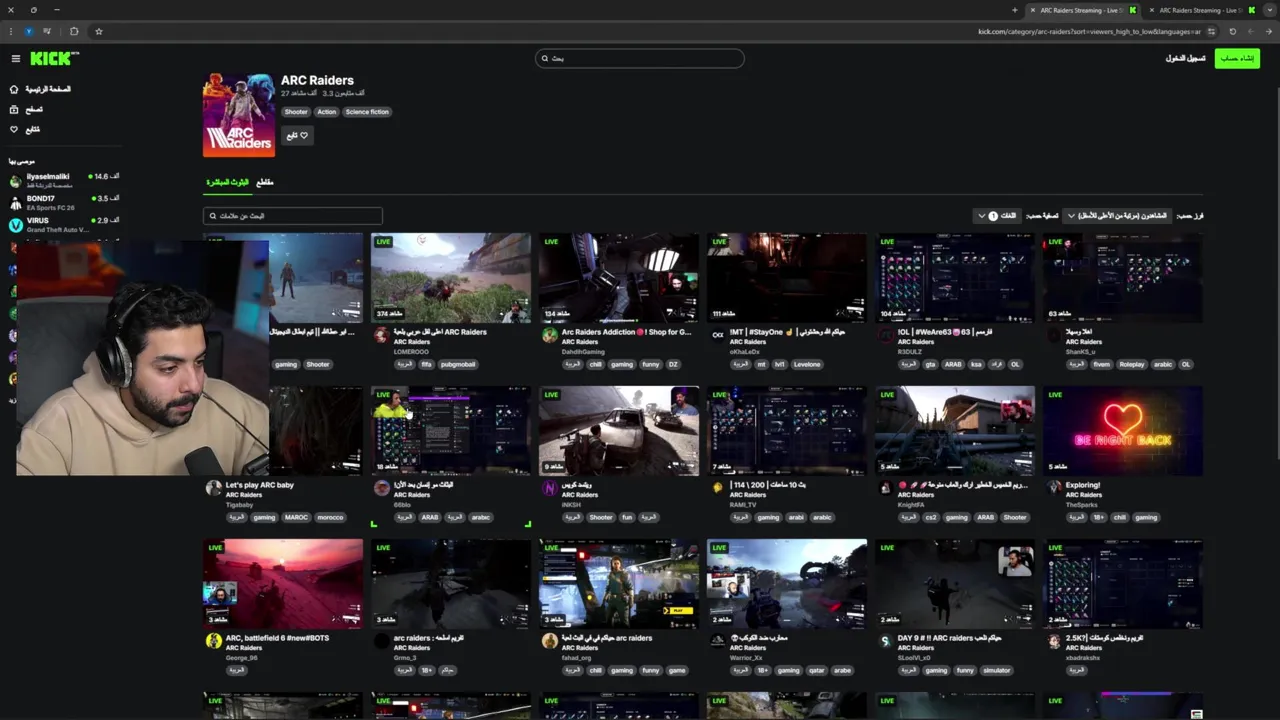Open the fahad_org stream thumbnail
Image resolution: width=1280 pixels, height=720 pixels.
click(x=619, y=584)
